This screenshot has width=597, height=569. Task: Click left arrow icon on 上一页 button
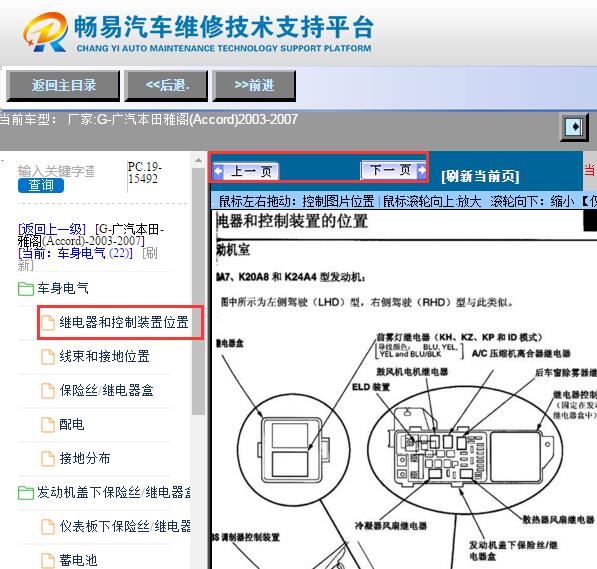coord(218,171)
